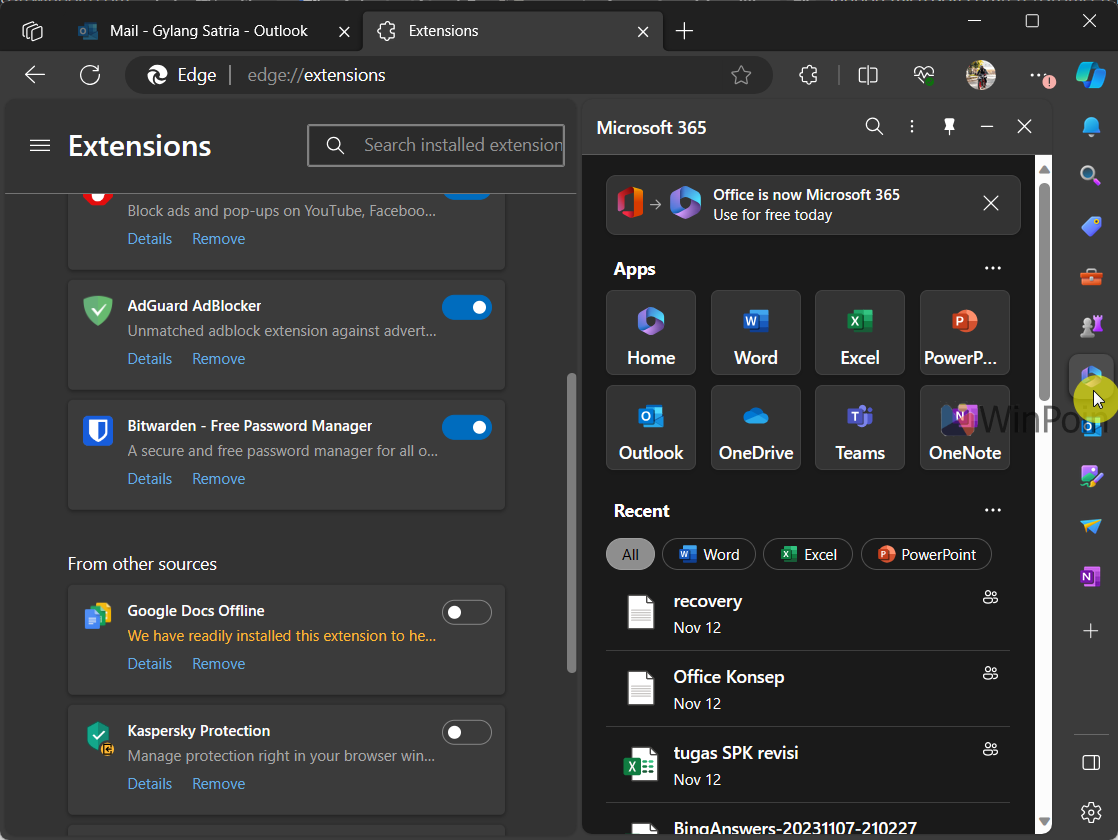Launch Word from Apps grid
This screenshot has height=840, width=1118.
[756, 332]
